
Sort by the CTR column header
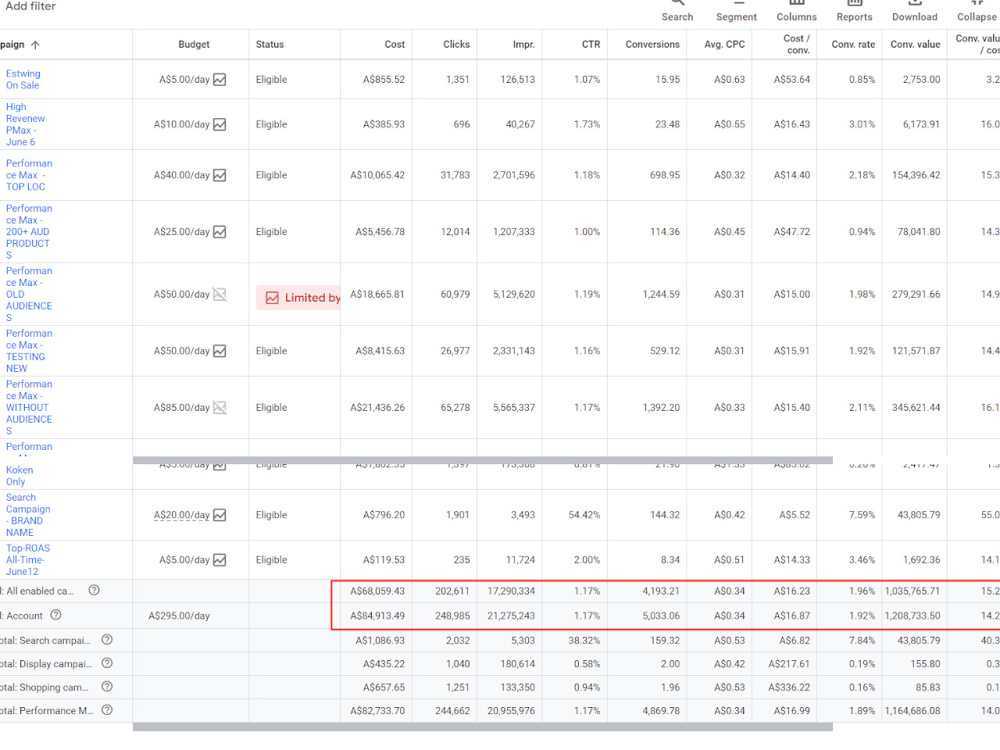[591, 45]
